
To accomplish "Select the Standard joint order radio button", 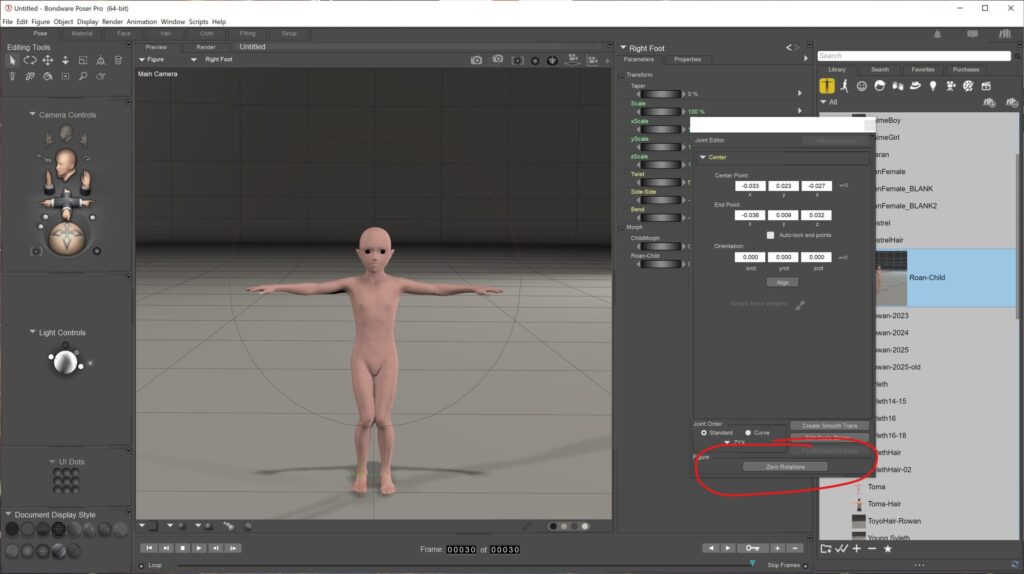I will point(703,433).
